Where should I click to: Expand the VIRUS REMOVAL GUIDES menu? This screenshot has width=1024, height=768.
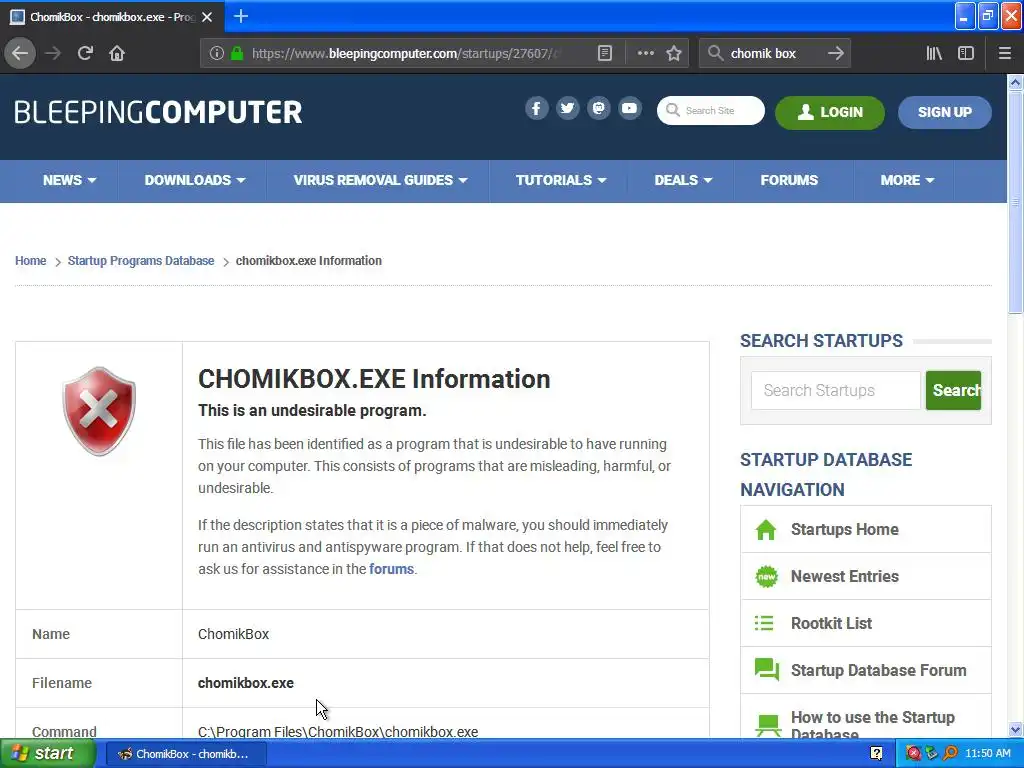pos(380,180)
